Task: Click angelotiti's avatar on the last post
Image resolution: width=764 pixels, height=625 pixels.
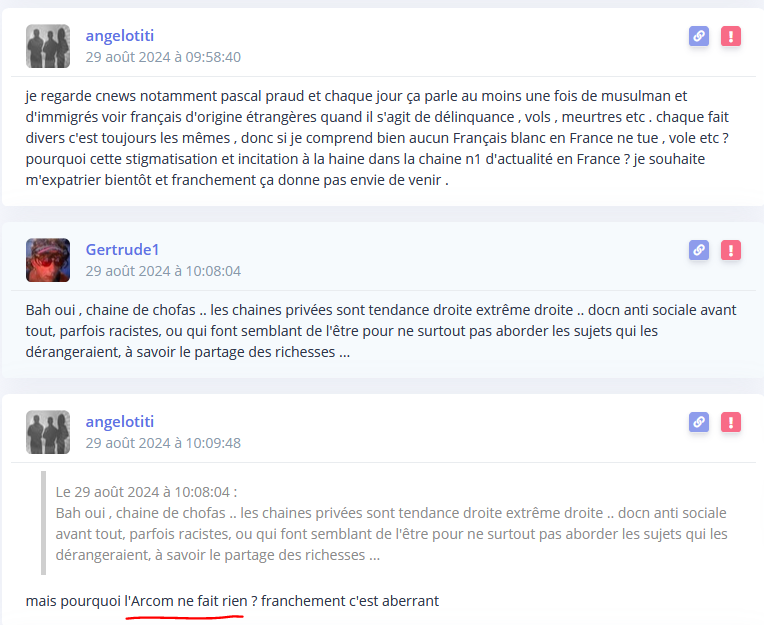Action: 48,432
